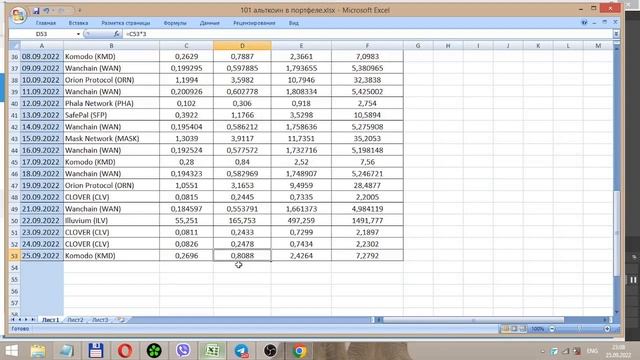Open Opera browser from the taskbar
Image resolution: width=640 pixels, height=360 pixels.
(125, 351)
